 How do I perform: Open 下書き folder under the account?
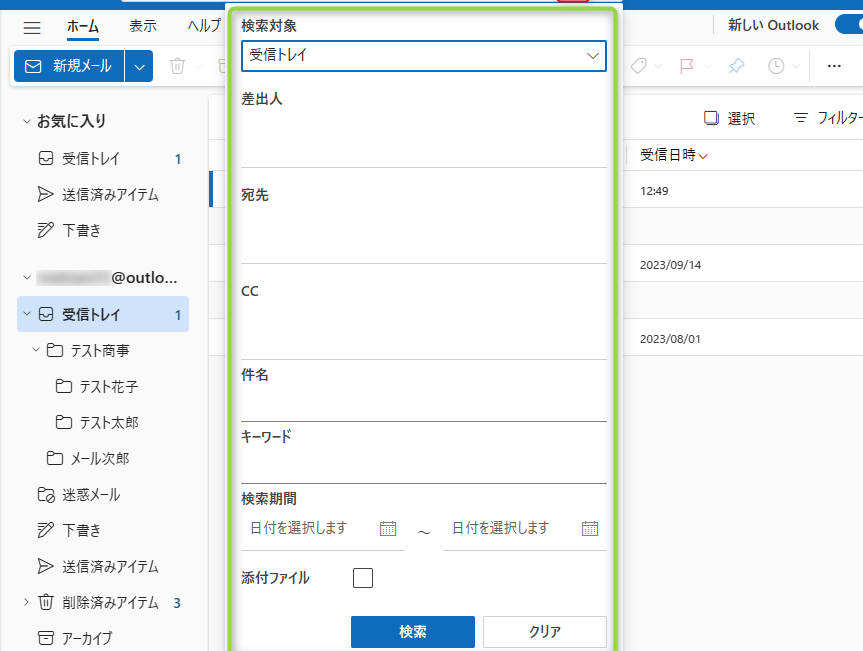coord(103,530)
